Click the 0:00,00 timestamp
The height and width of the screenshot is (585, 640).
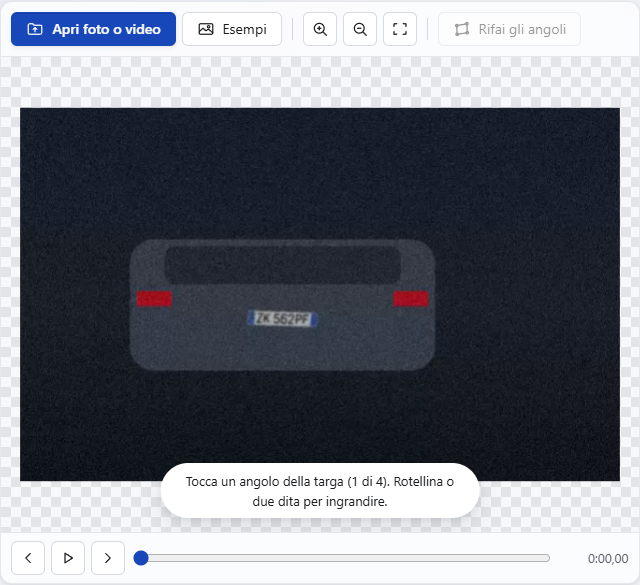point(608,558)
